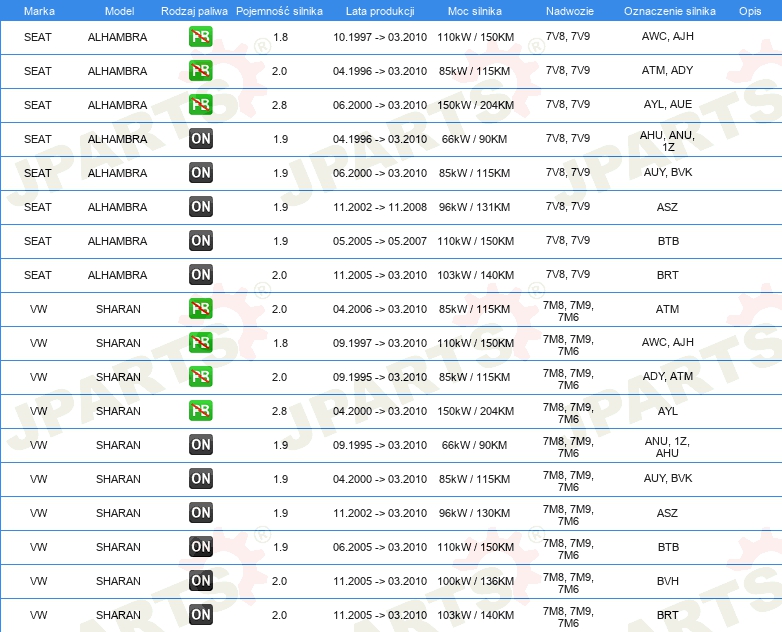Click VW in the AYL row

pos(38,411)
